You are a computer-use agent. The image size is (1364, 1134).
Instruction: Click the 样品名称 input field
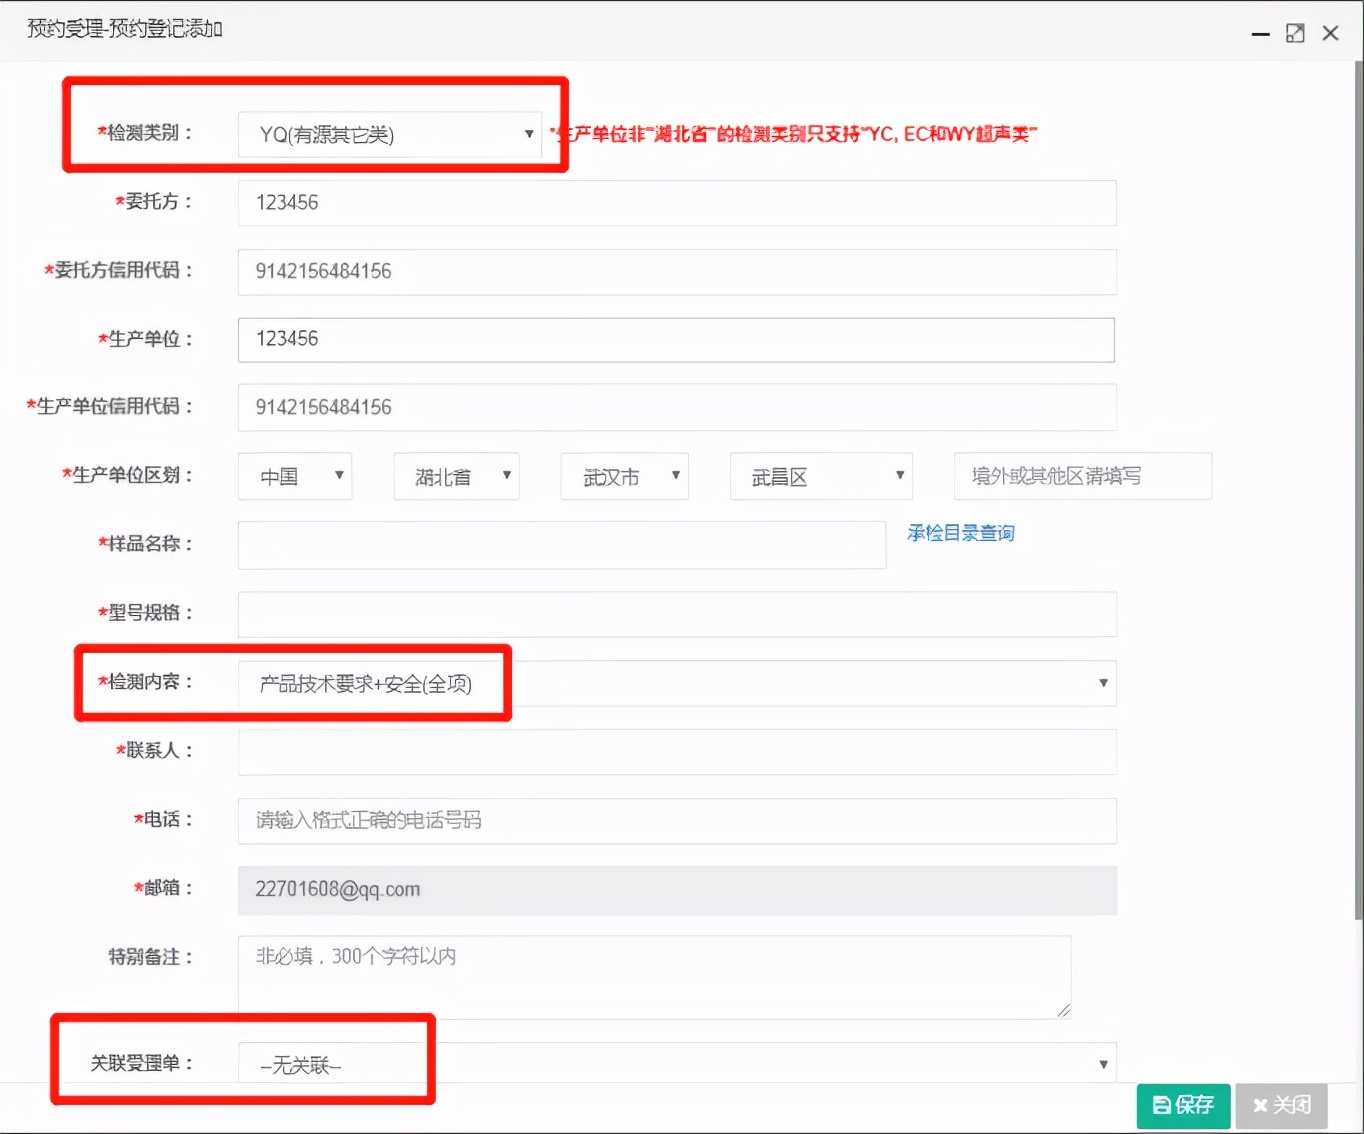pos(560,545)
